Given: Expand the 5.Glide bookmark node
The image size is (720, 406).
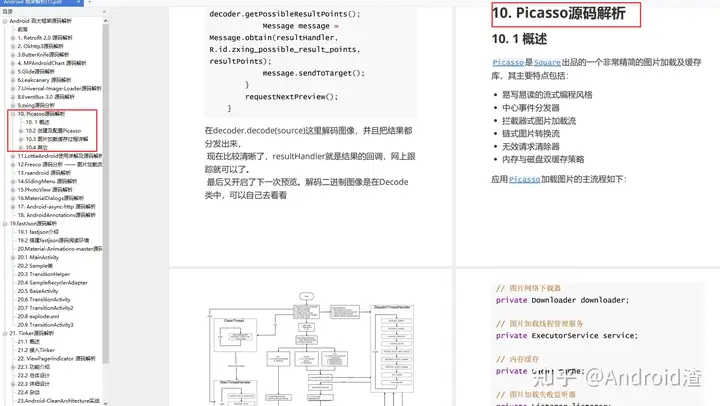Looking at the screenshot, I should [x=13, y=72].
